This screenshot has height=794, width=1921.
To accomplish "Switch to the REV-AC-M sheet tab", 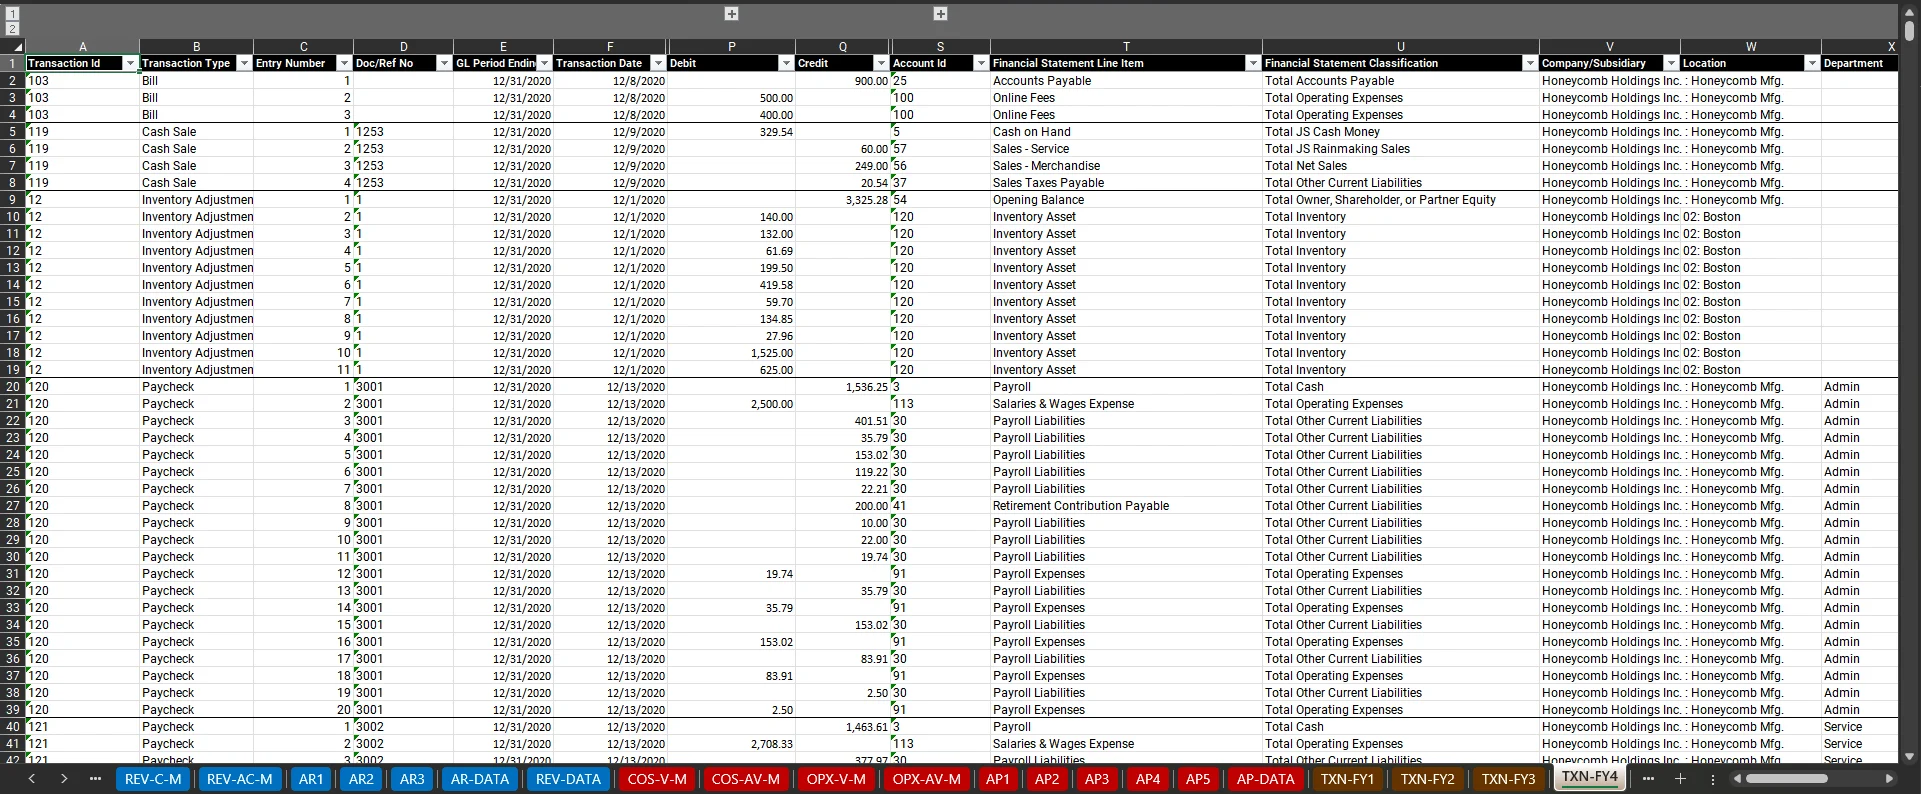I will [x=240, y=779].
